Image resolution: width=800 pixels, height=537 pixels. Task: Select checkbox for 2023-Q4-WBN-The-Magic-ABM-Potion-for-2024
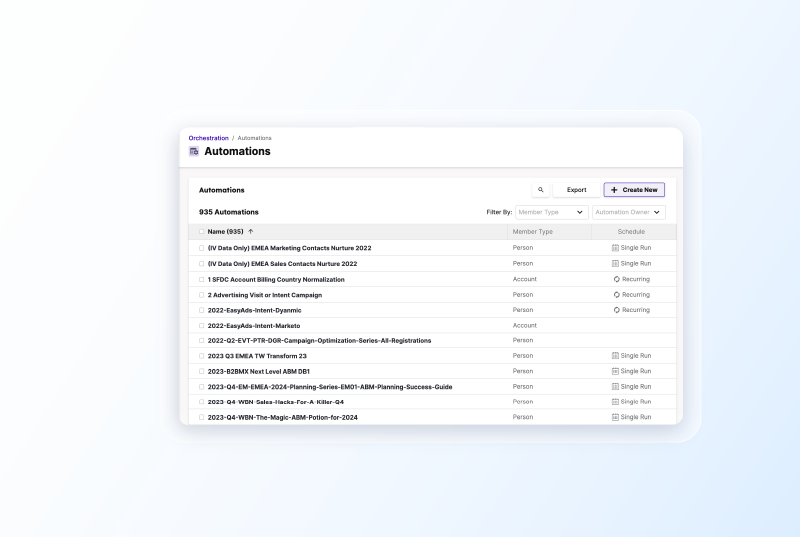[202, 417]
